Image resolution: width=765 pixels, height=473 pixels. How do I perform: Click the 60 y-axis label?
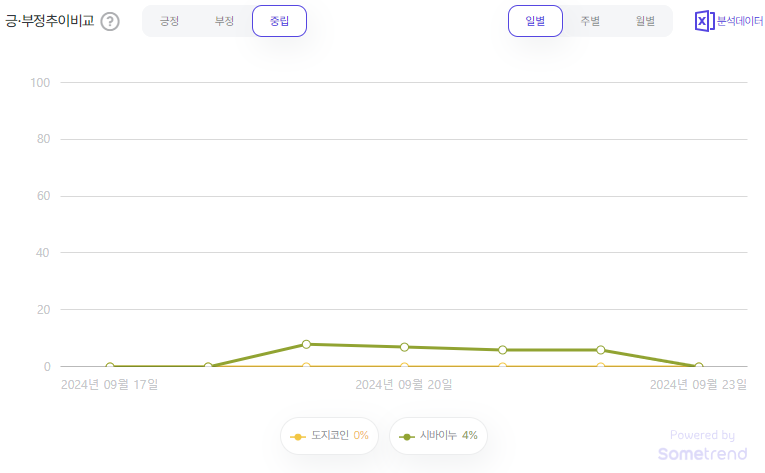tap(43, 196)
